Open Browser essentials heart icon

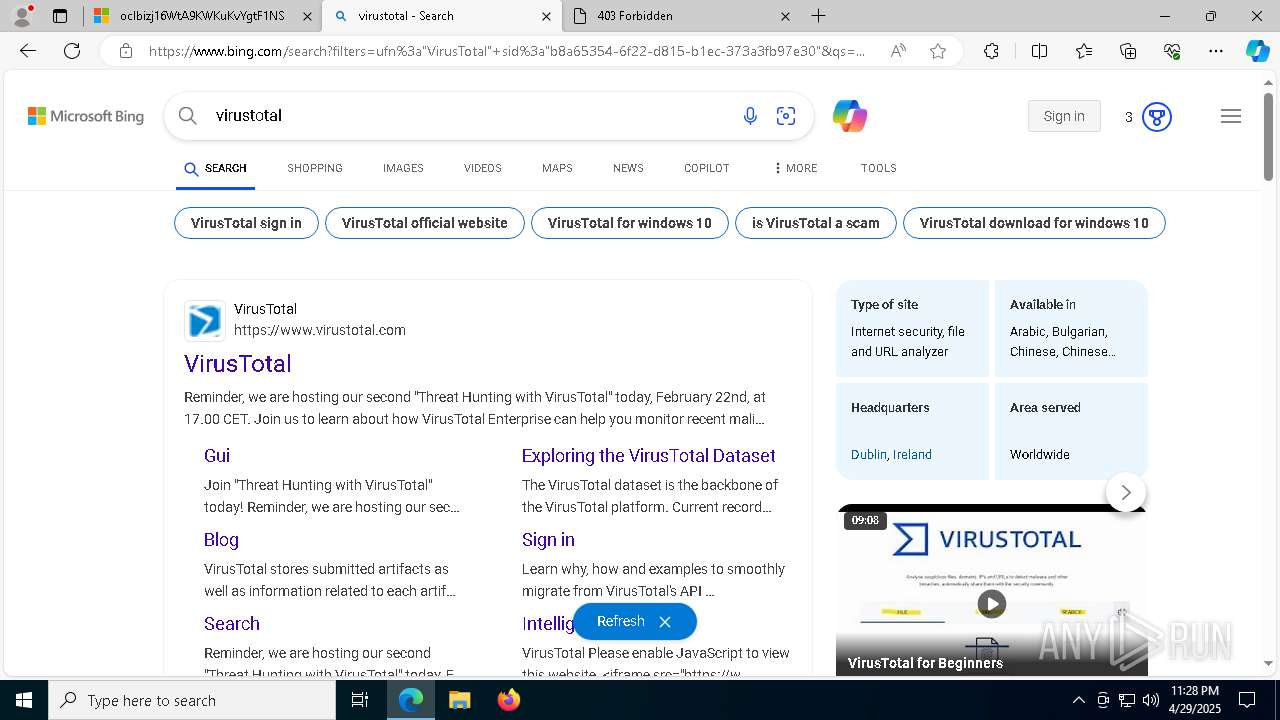[x=1172, y=51]
